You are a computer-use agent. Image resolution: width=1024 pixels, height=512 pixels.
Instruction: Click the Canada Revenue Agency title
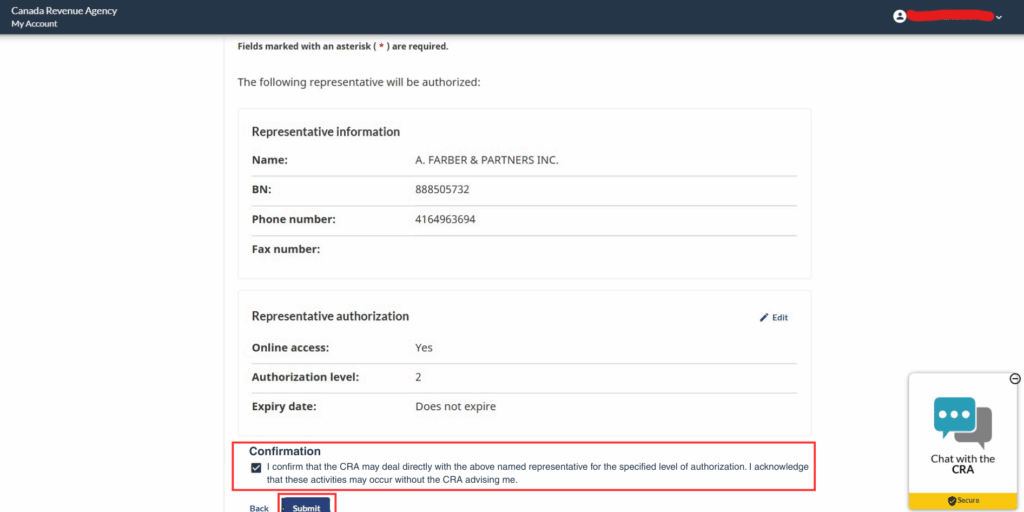pos(64,11)
